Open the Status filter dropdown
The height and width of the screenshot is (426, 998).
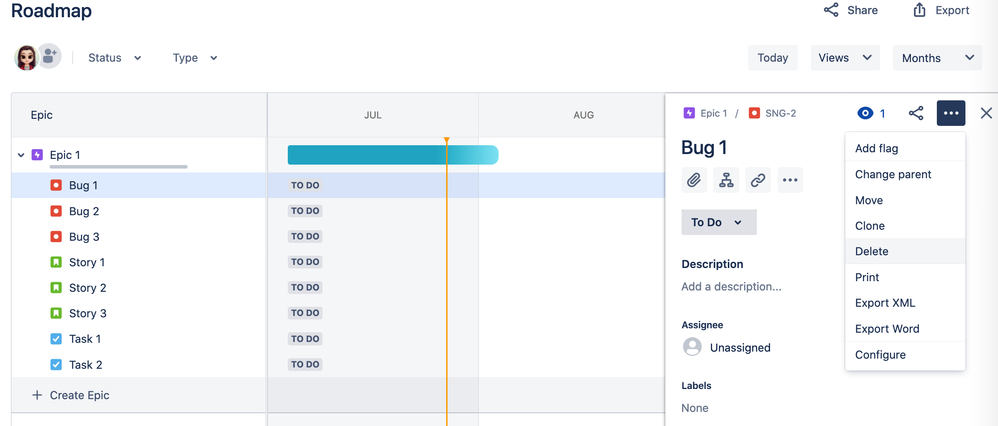point(115,57)
